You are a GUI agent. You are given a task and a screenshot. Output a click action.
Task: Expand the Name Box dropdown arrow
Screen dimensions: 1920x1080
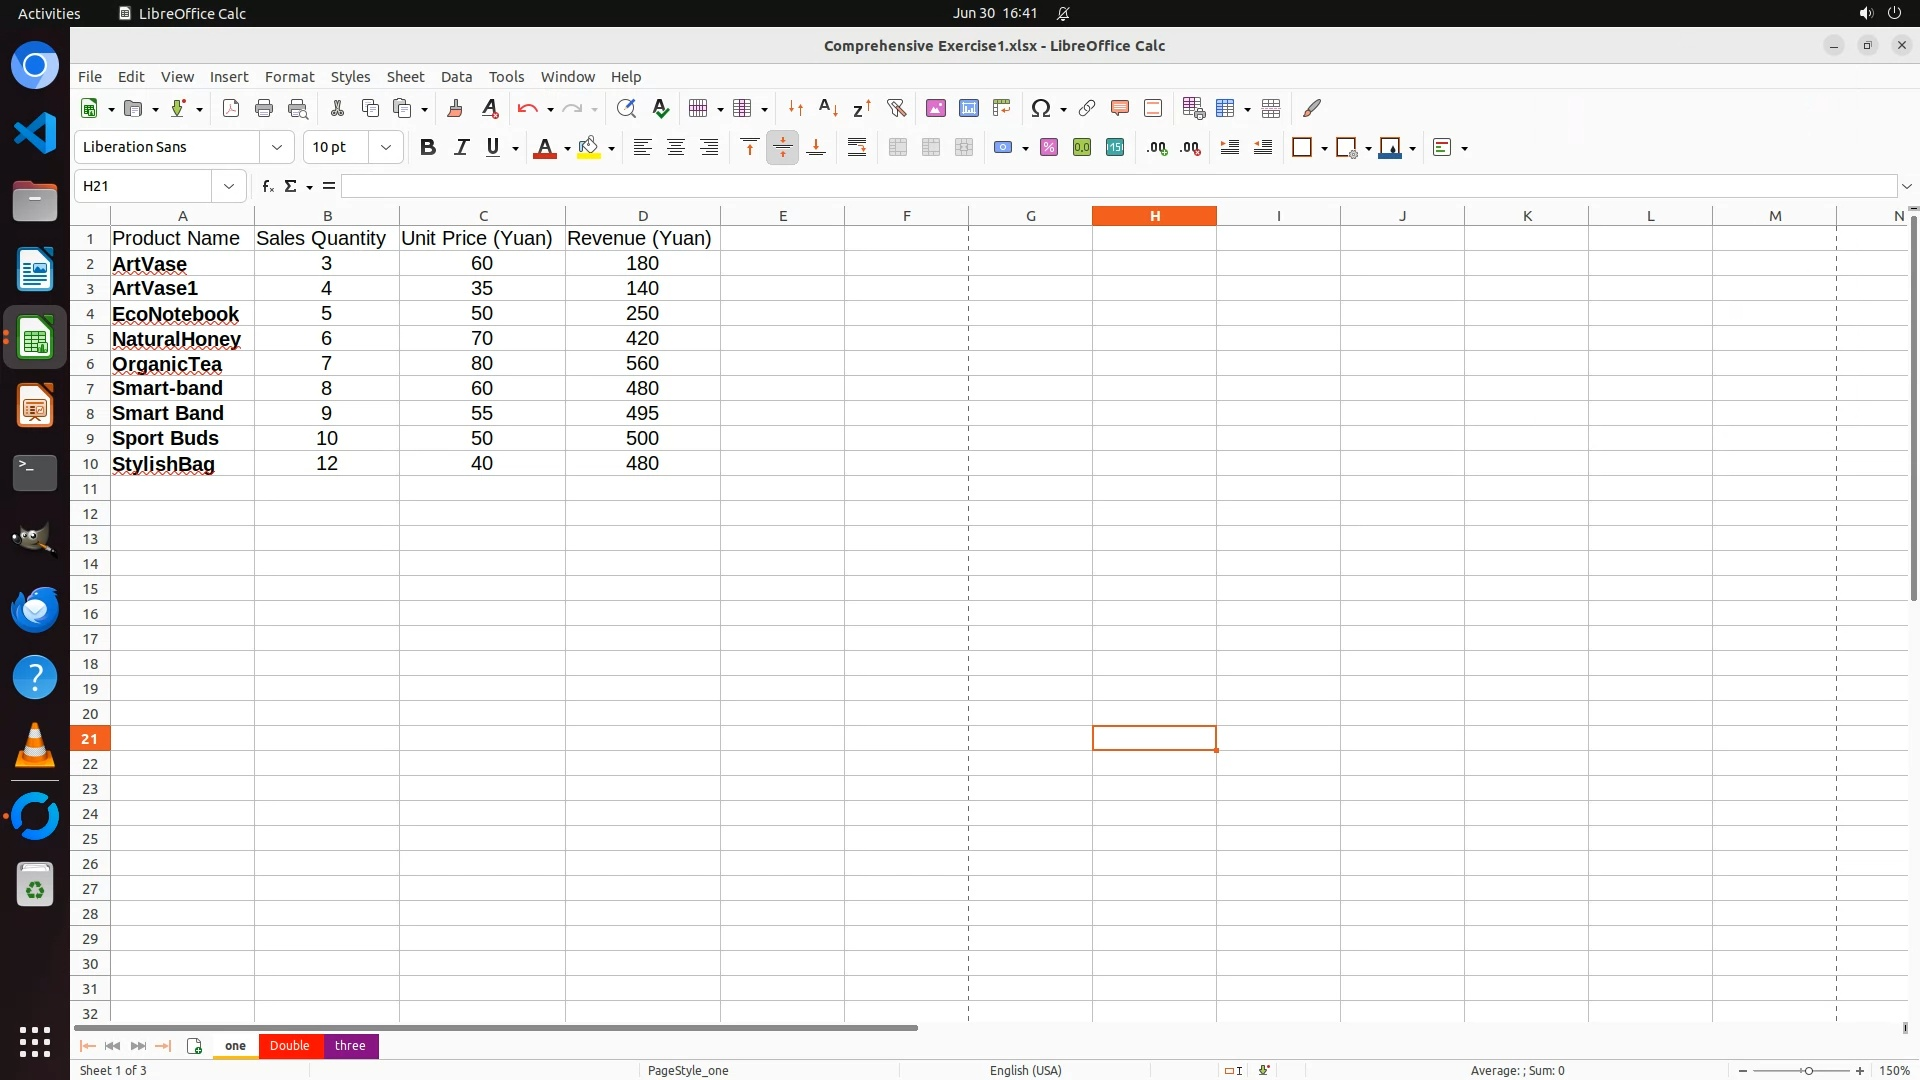(x=229, y=186)
